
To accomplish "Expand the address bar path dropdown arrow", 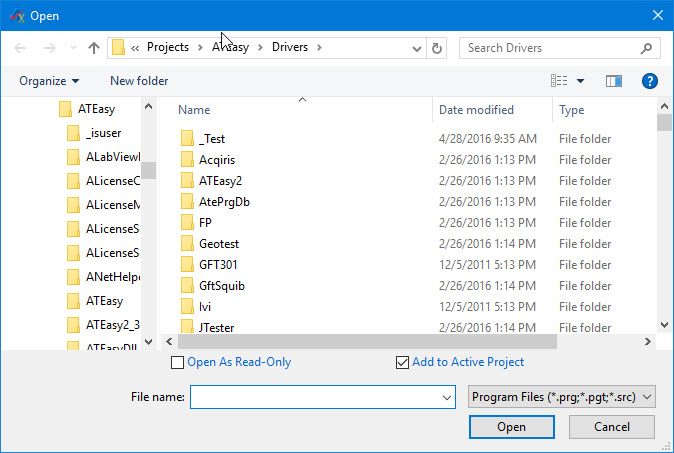I will point(415,48).
